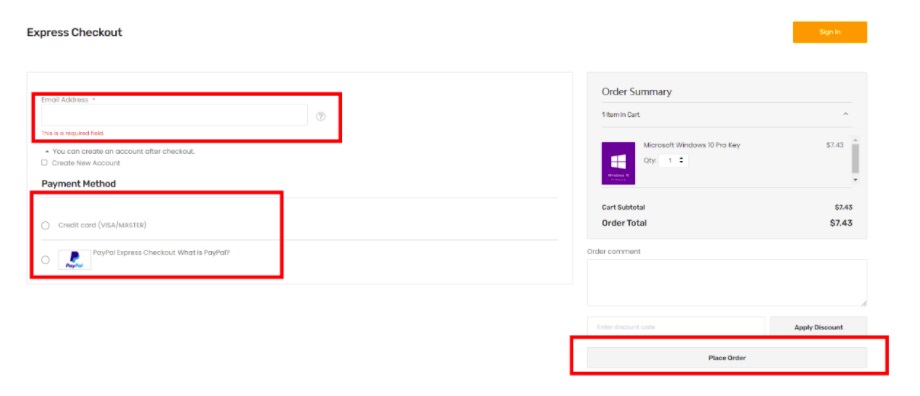Click the Order Total amount $7.43
Image resolution: width=920 pixels, height=396 pixels.
(841, 223)
